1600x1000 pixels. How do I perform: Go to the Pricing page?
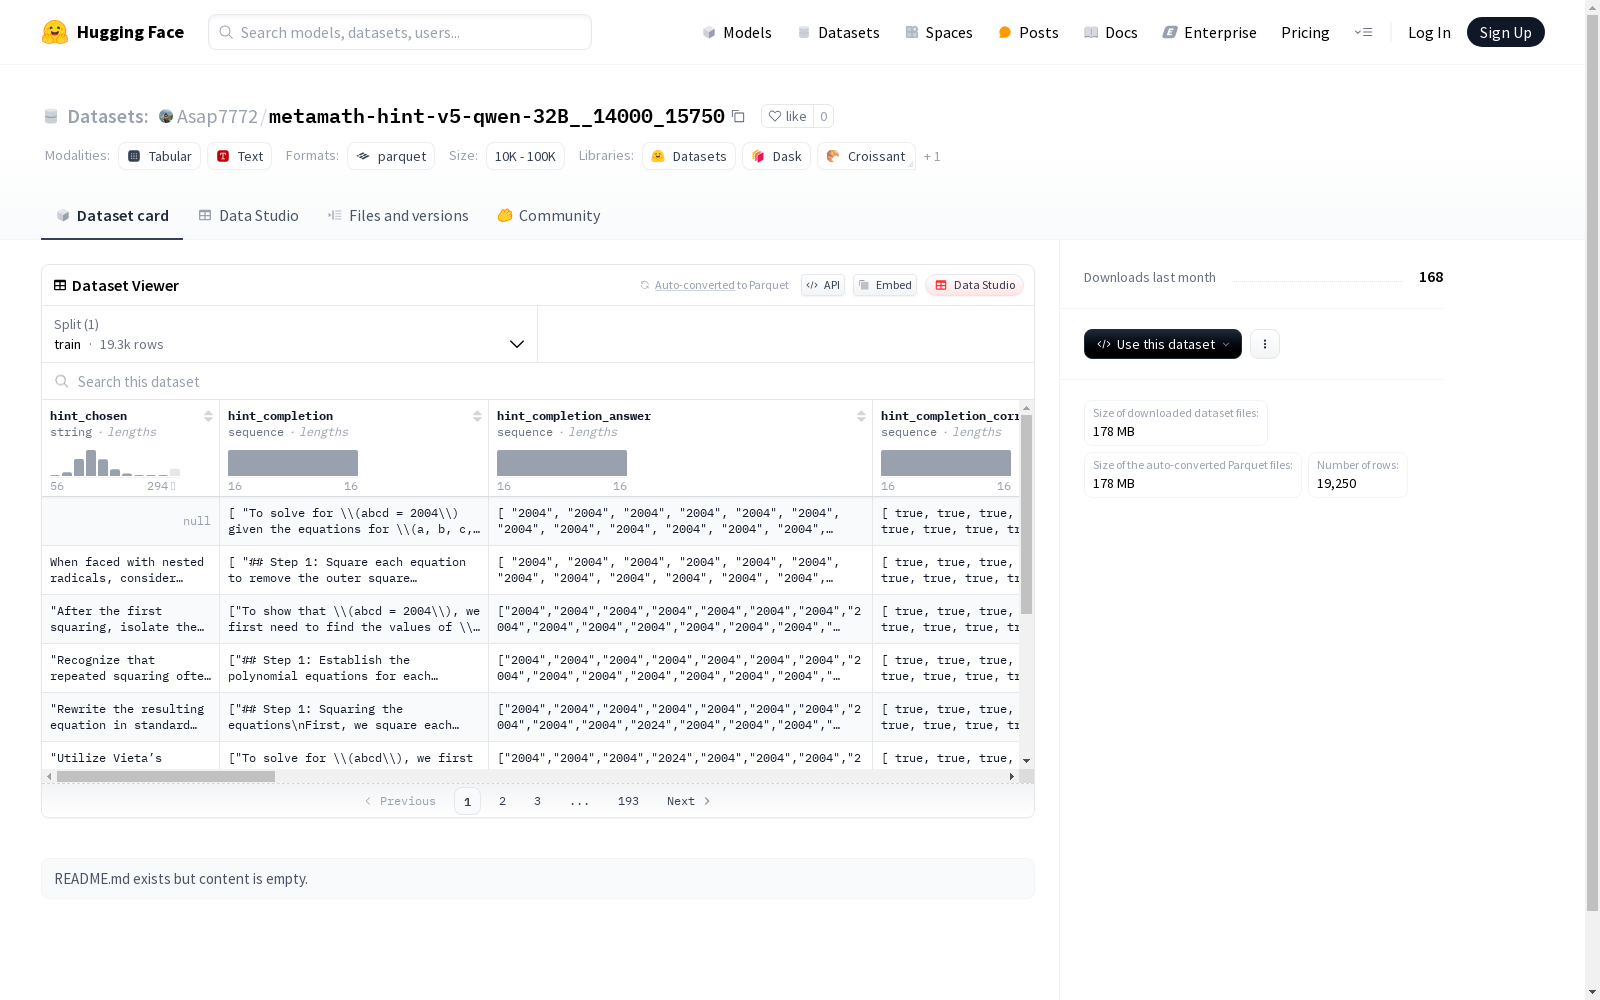coord(1305,32)
